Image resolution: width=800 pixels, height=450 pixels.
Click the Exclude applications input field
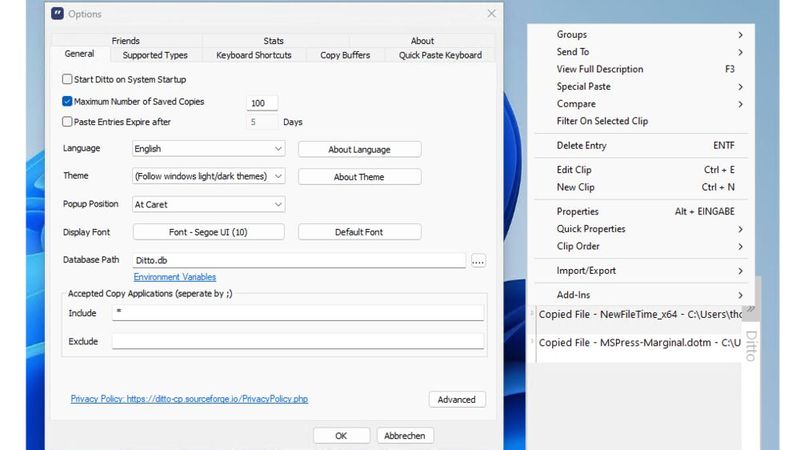[x=297, y=342]
